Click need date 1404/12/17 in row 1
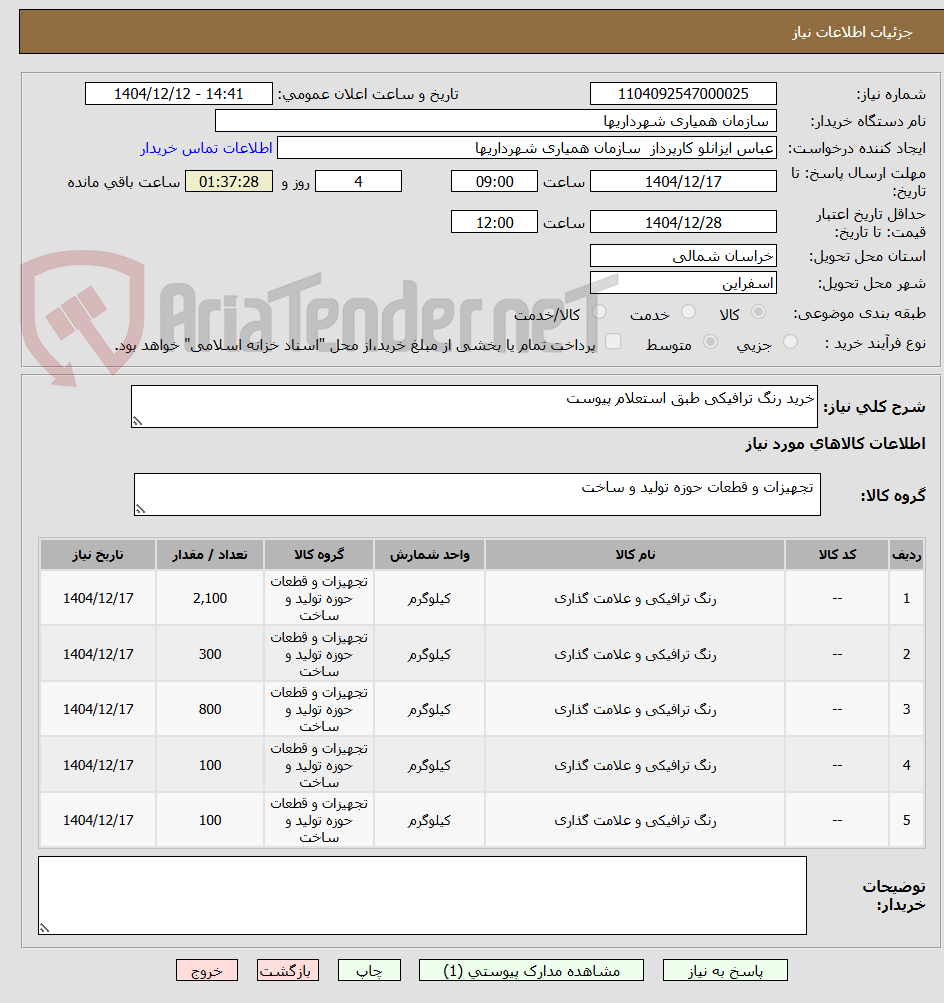 click(98, 598)
